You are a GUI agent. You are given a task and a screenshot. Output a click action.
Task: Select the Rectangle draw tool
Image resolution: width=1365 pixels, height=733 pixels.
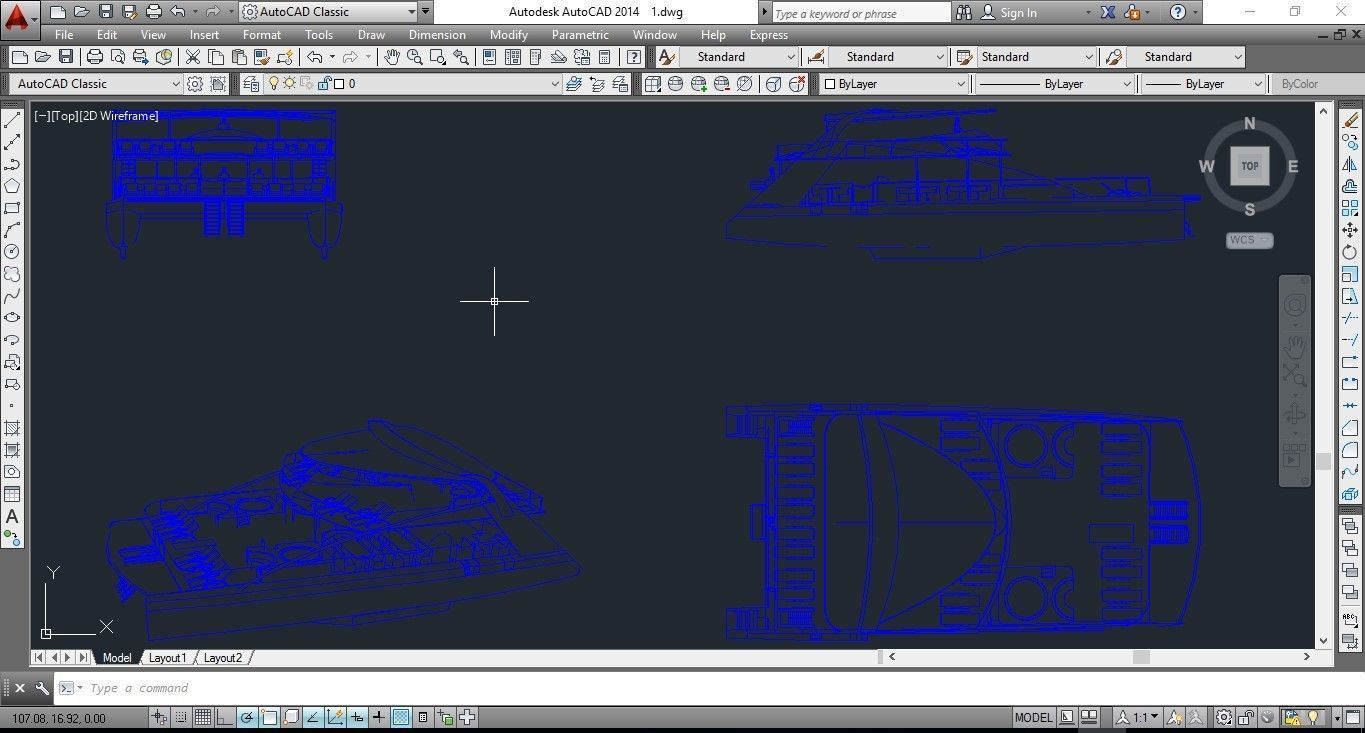tap(12, 208)
